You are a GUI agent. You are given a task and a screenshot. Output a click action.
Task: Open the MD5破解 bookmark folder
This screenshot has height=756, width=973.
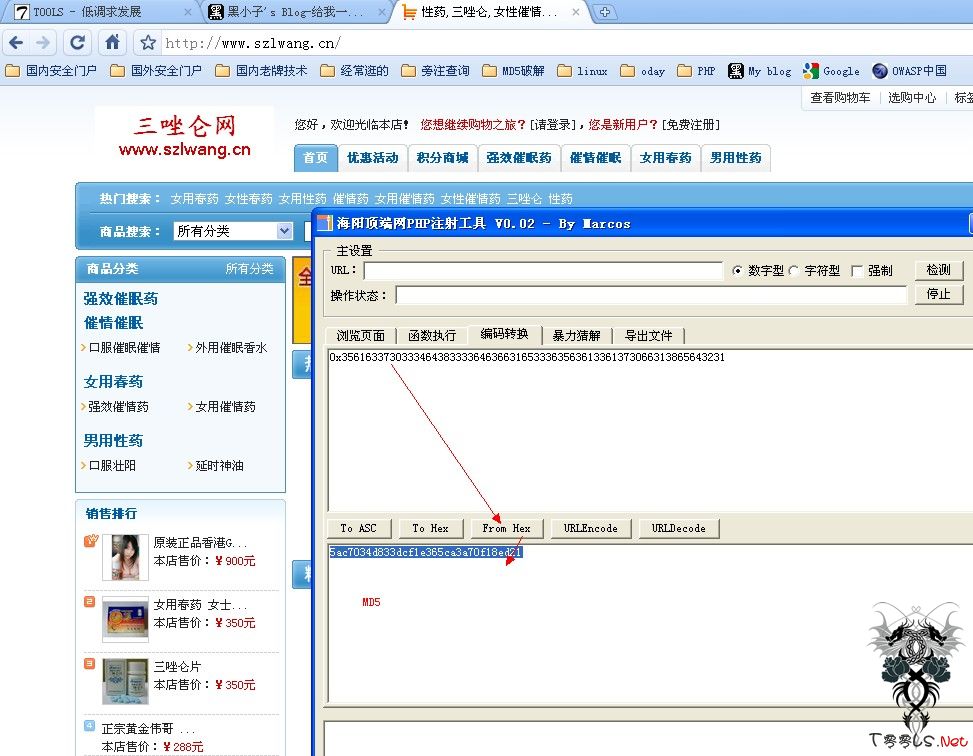coord(513,71)
